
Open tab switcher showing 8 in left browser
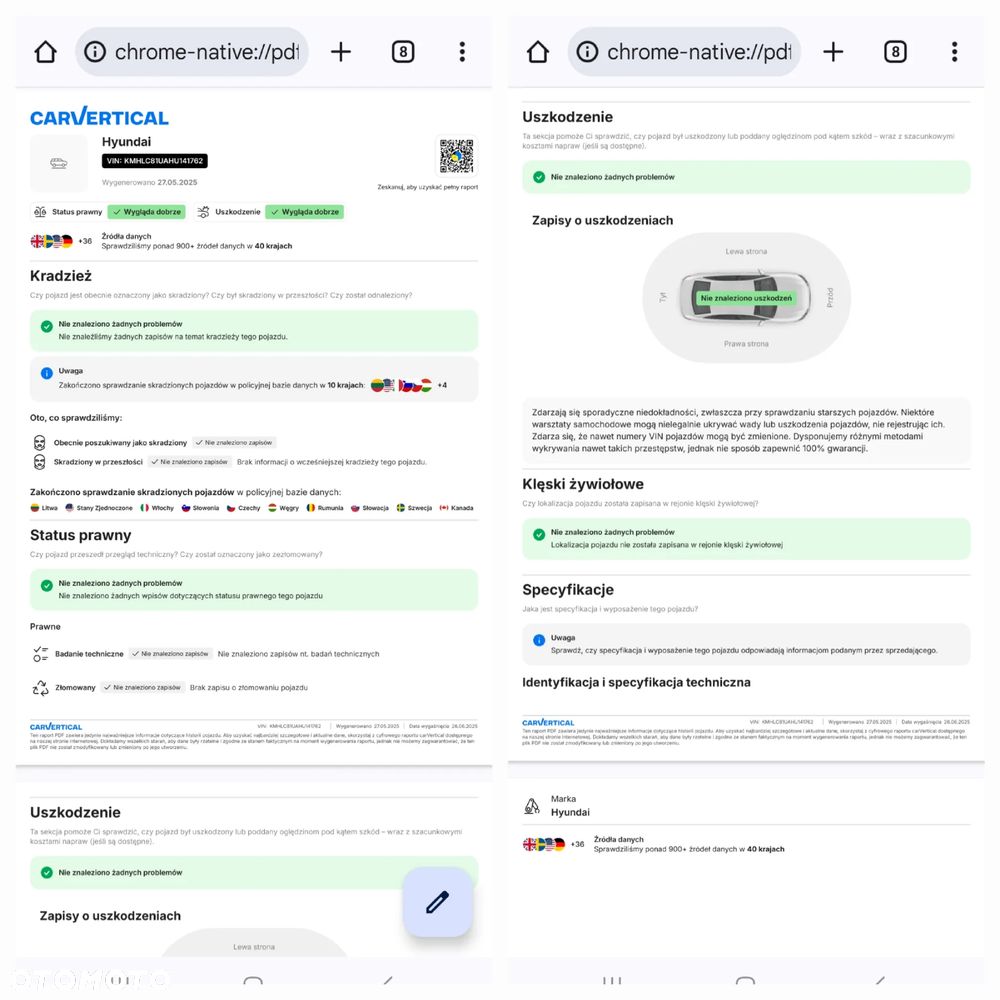[402, 52]
